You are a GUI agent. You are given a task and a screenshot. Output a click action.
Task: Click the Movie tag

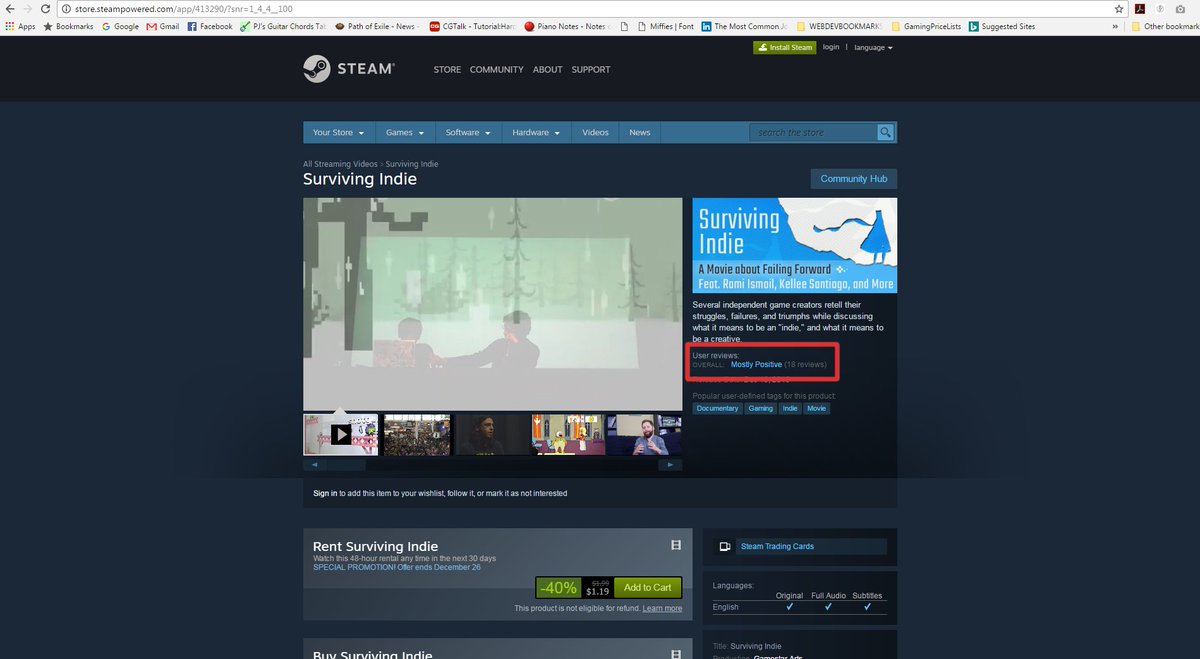(817, 408)
